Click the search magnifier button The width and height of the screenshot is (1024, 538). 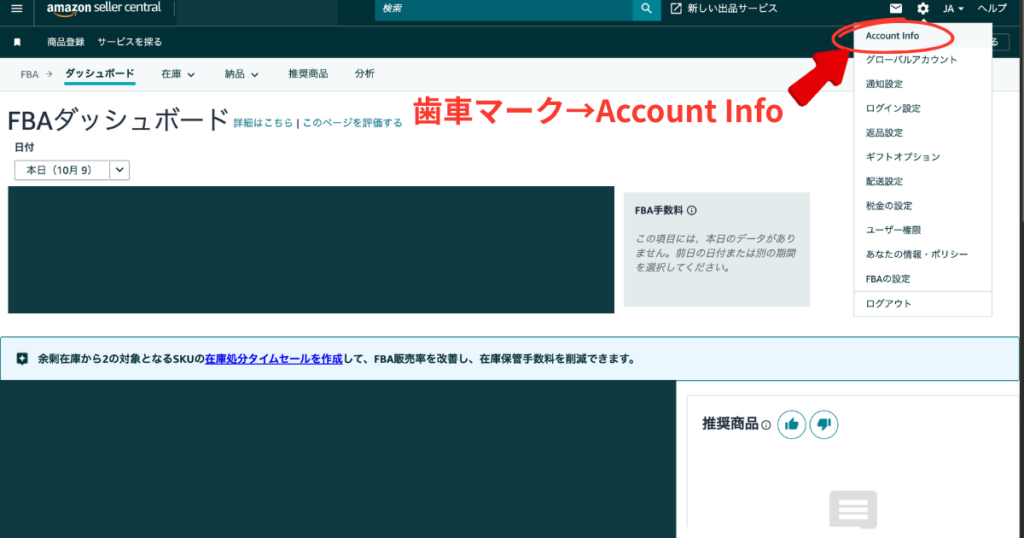[x=647, y=9]
